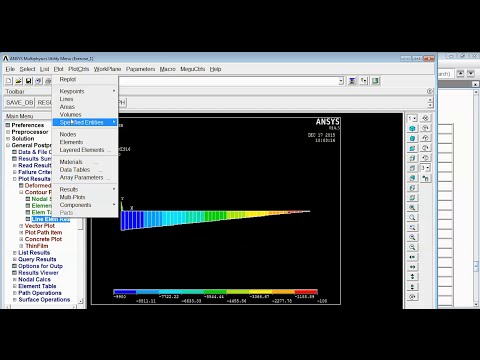Viewport: 480px width, 360px height.
Task: Click the New Analysis toolbar icon
Action: (9, 81)
